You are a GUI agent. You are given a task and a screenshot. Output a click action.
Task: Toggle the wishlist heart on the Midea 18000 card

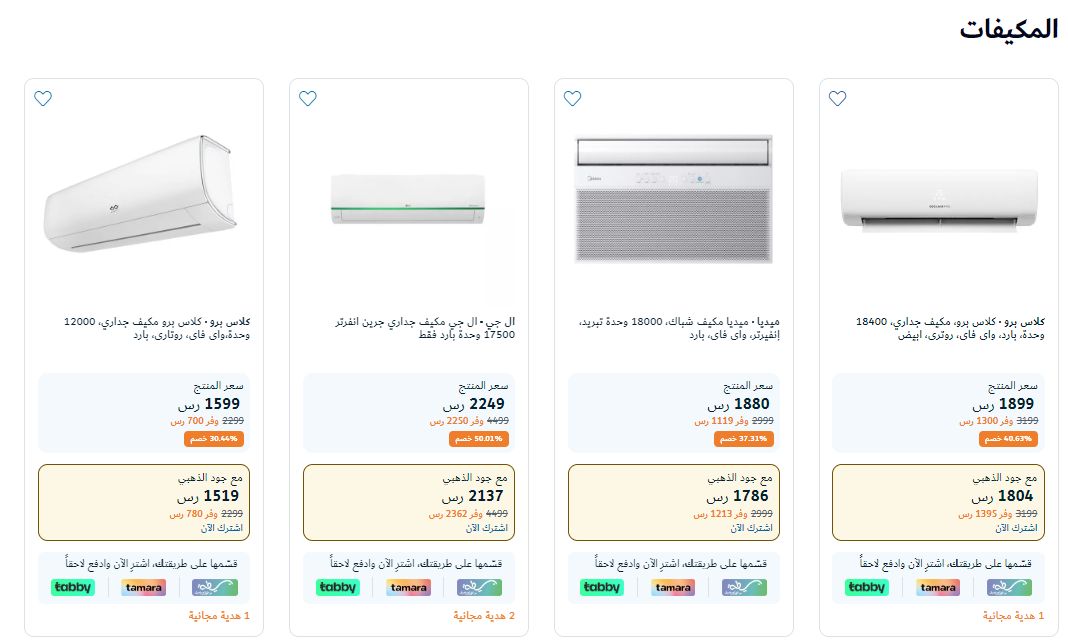coord(571,98)
